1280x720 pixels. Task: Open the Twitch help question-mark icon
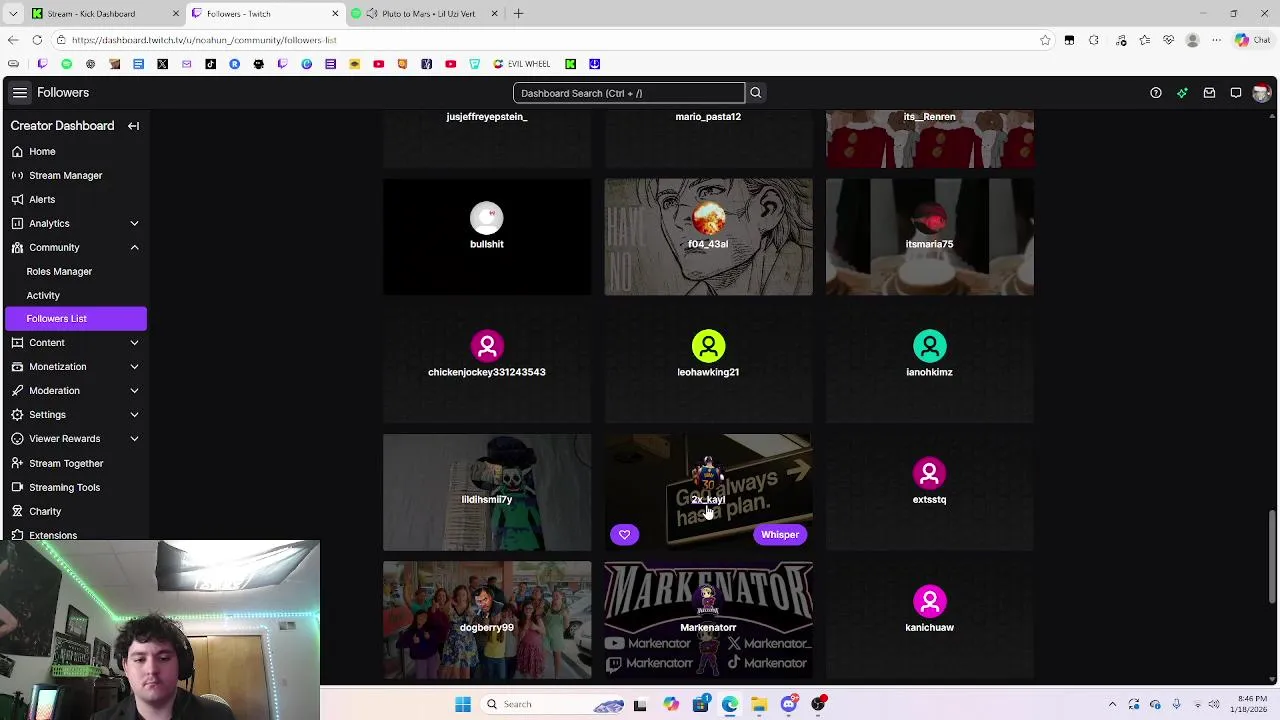pos(1156,93)
